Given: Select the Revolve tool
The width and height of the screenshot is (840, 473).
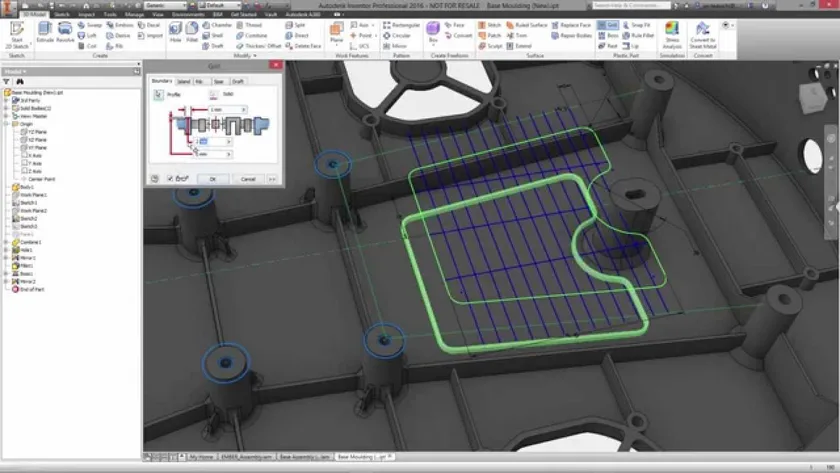Looking at the screenshot, I should [65, 33].
